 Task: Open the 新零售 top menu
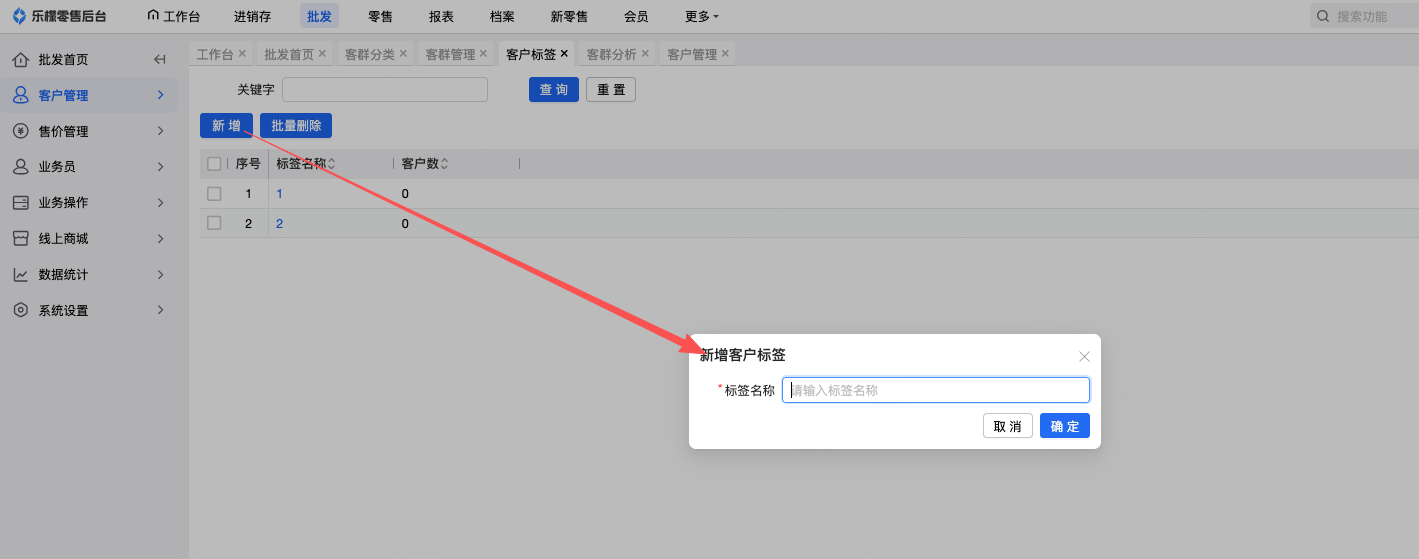(569, 16)
